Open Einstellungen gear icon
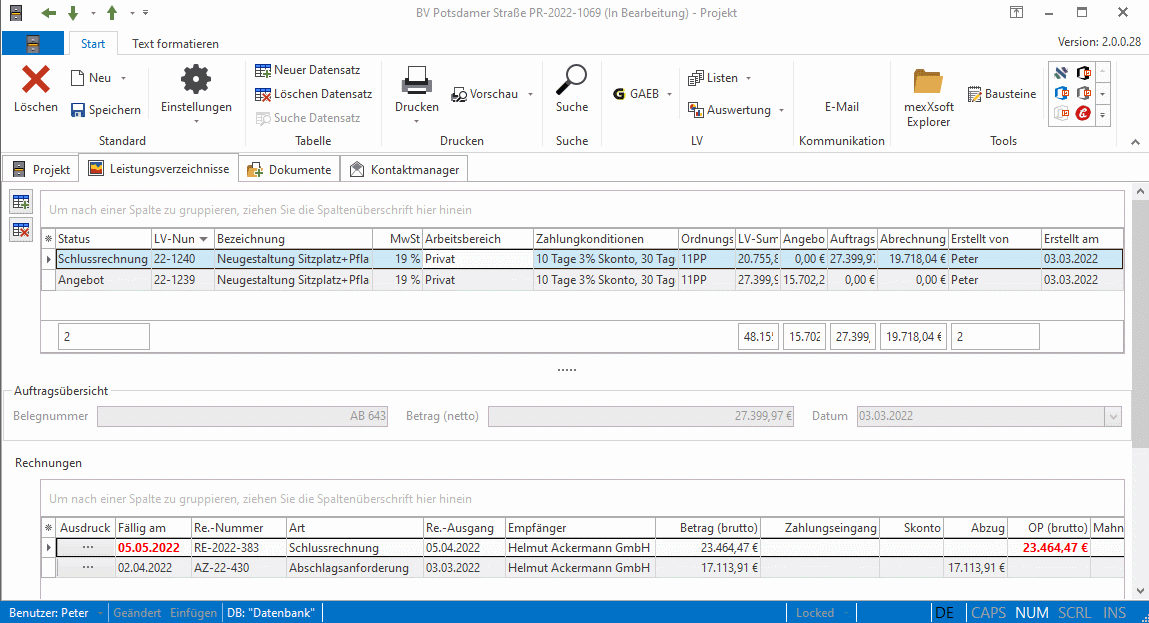This screenshot has width=1149, height=623. [x=196, y=79]
